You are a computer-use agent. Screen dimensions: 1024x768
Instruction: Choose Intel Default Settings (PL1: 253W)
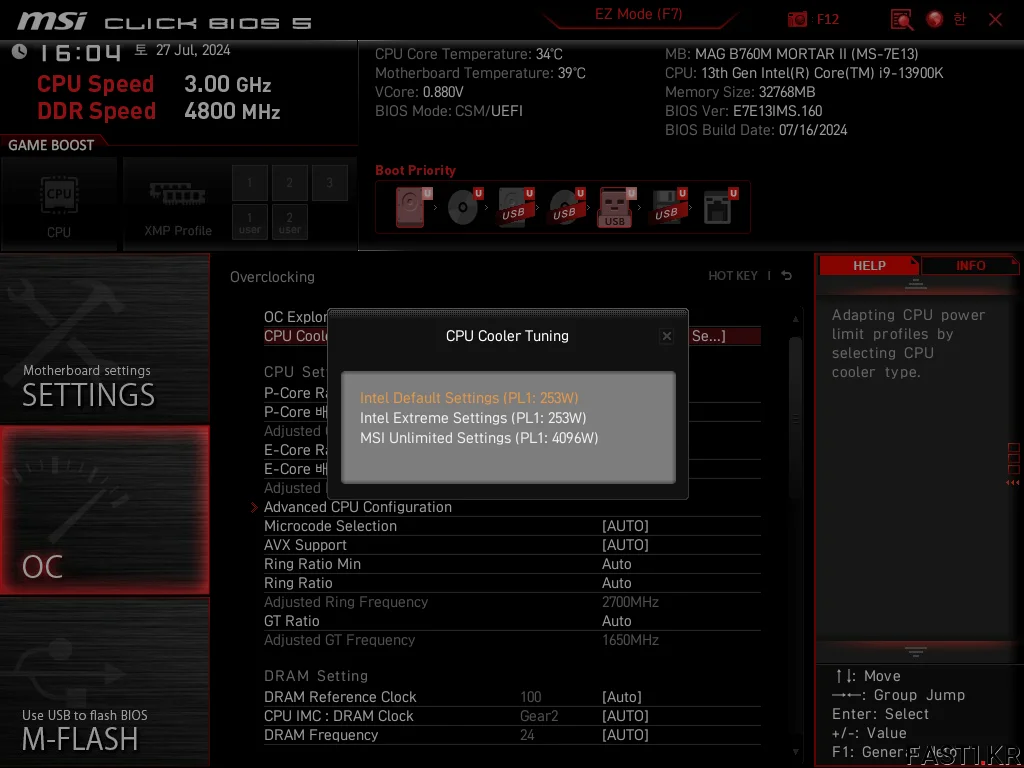point(469,398)
